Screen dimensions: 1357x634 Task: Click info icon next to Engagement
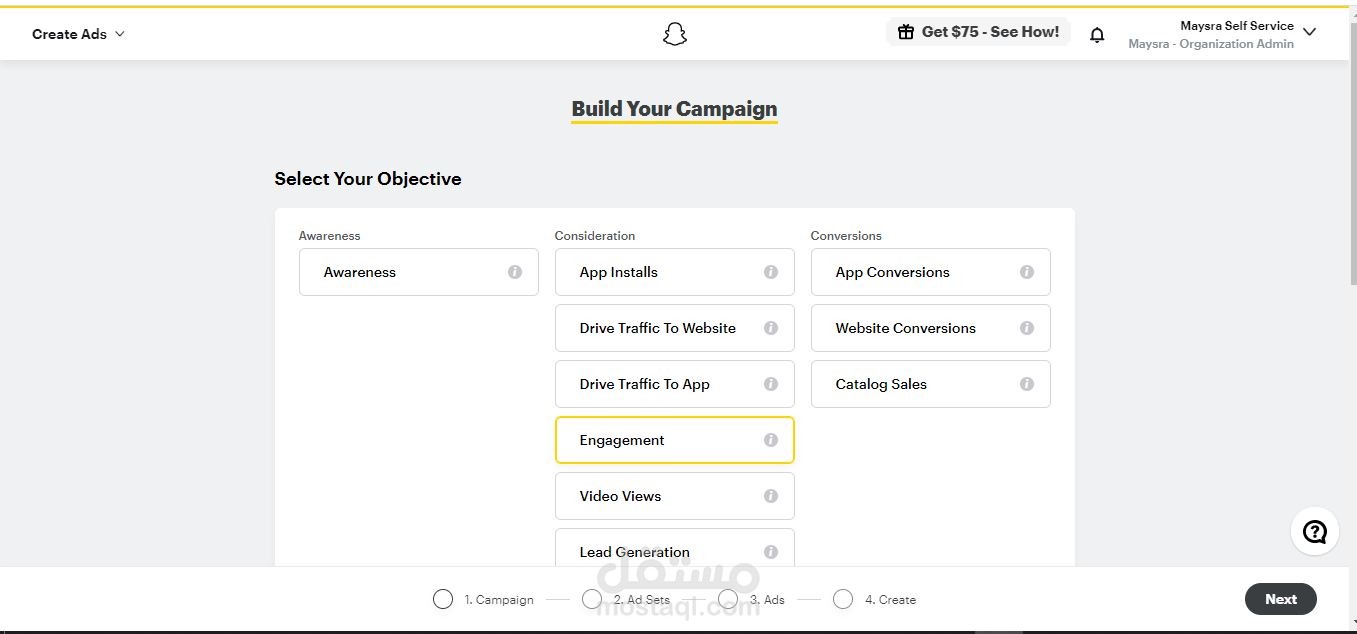[x=771, y=440]
